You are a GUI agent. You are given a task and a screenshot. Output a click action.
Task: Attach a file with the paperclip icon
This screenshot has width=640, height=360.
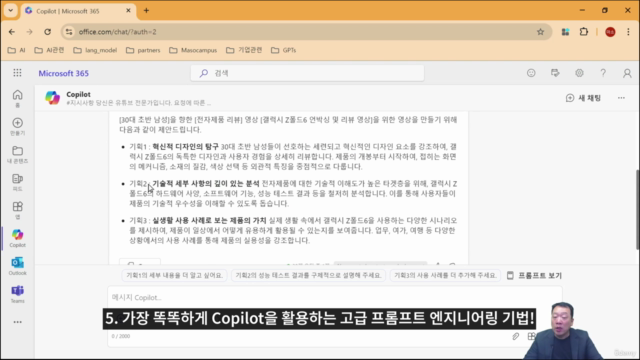point(516,336)
